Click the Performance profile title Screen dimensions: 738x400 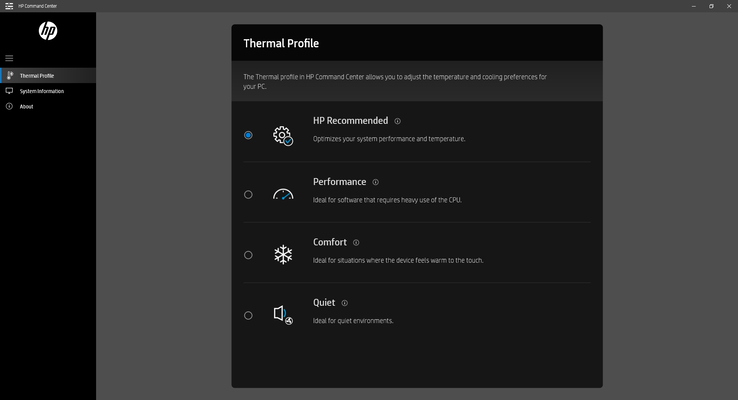point(339,182)
